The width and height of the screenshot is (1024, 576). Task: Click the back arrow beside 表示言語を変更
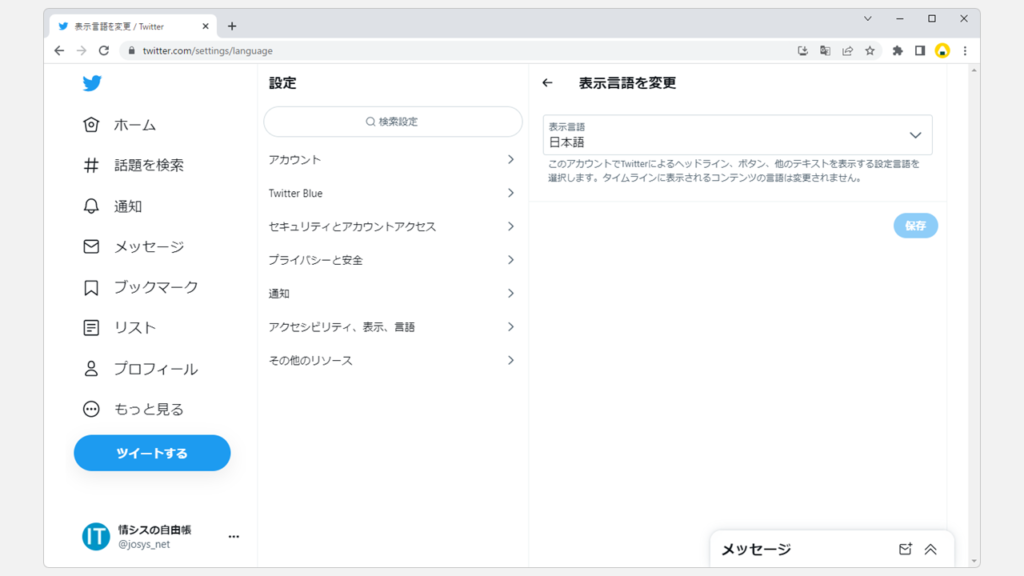[547, 83]
